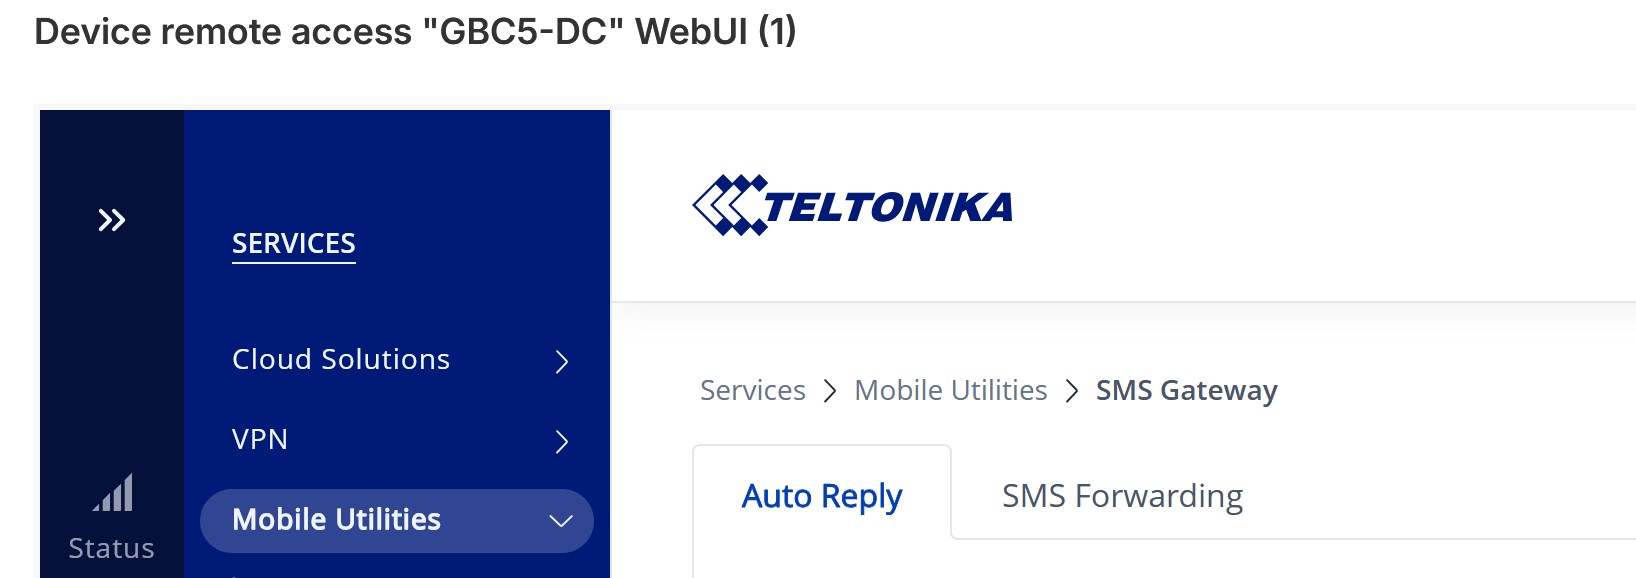Click the SERVICES sidebar heading
The width and height of the screenshot is (1636, 578).
[x=294, y=244]
